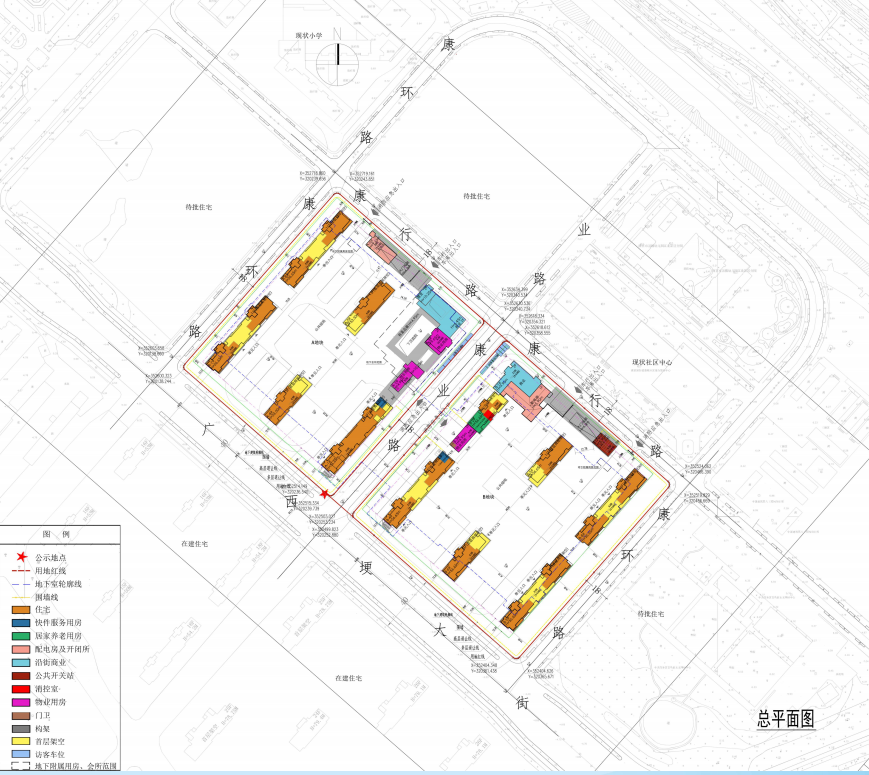Click the dark red 公共开关站 building on map
This screenshot has height=775, width=869.
pyautogui.click(x=602, y=444)
